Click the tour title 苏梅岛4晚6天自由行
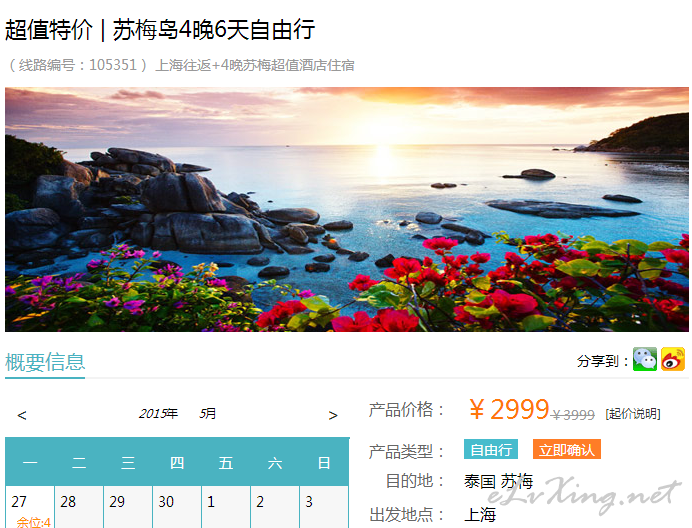692x528 pixels. [214, 30]
